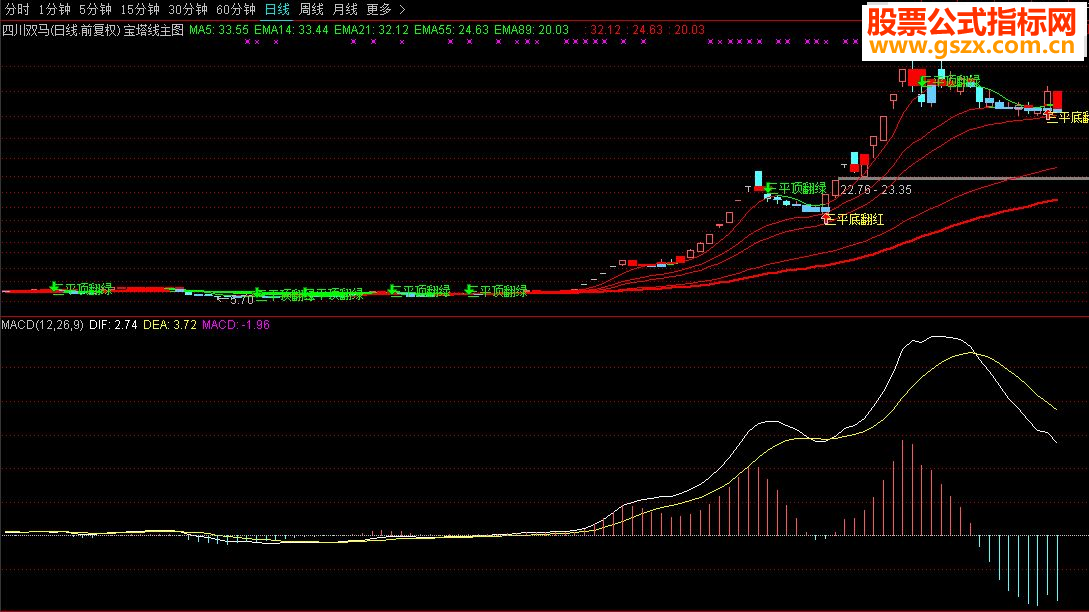Click the EMA14: 33.44 indicator value
1089x612 pixels.
tap(291, 30)
